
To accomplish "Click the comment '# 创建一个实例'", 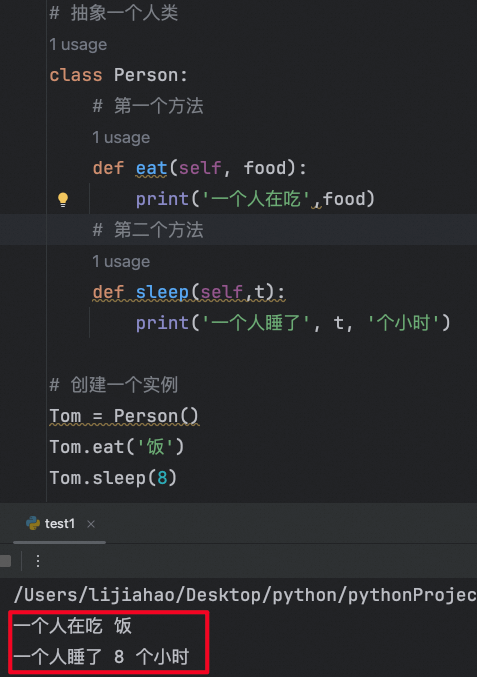I will click(x=114, y=385).
